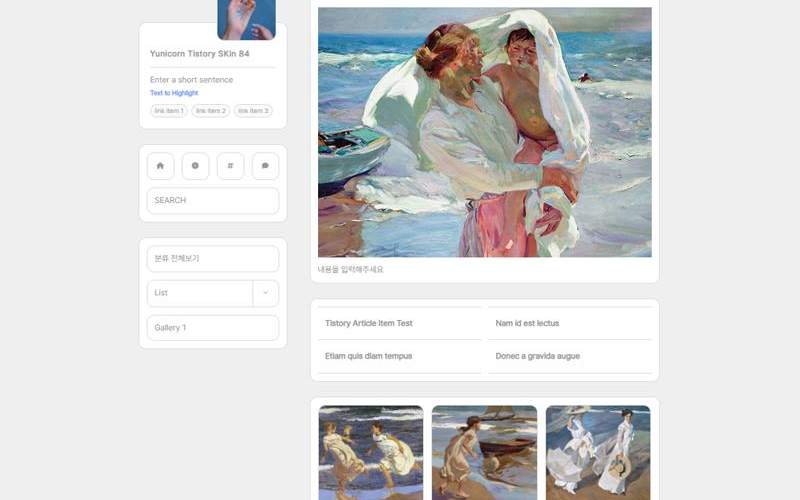Focus the SEARCH input field
The image size is (800, 500).
(212, 200)
